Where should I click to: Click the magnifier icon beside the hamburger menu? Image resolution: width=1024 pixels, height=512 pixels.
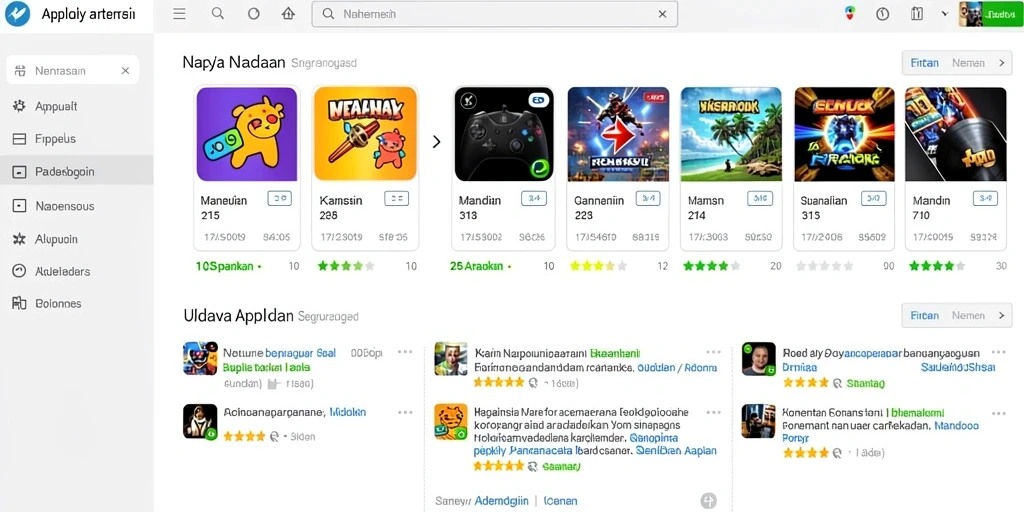point(218,14)
